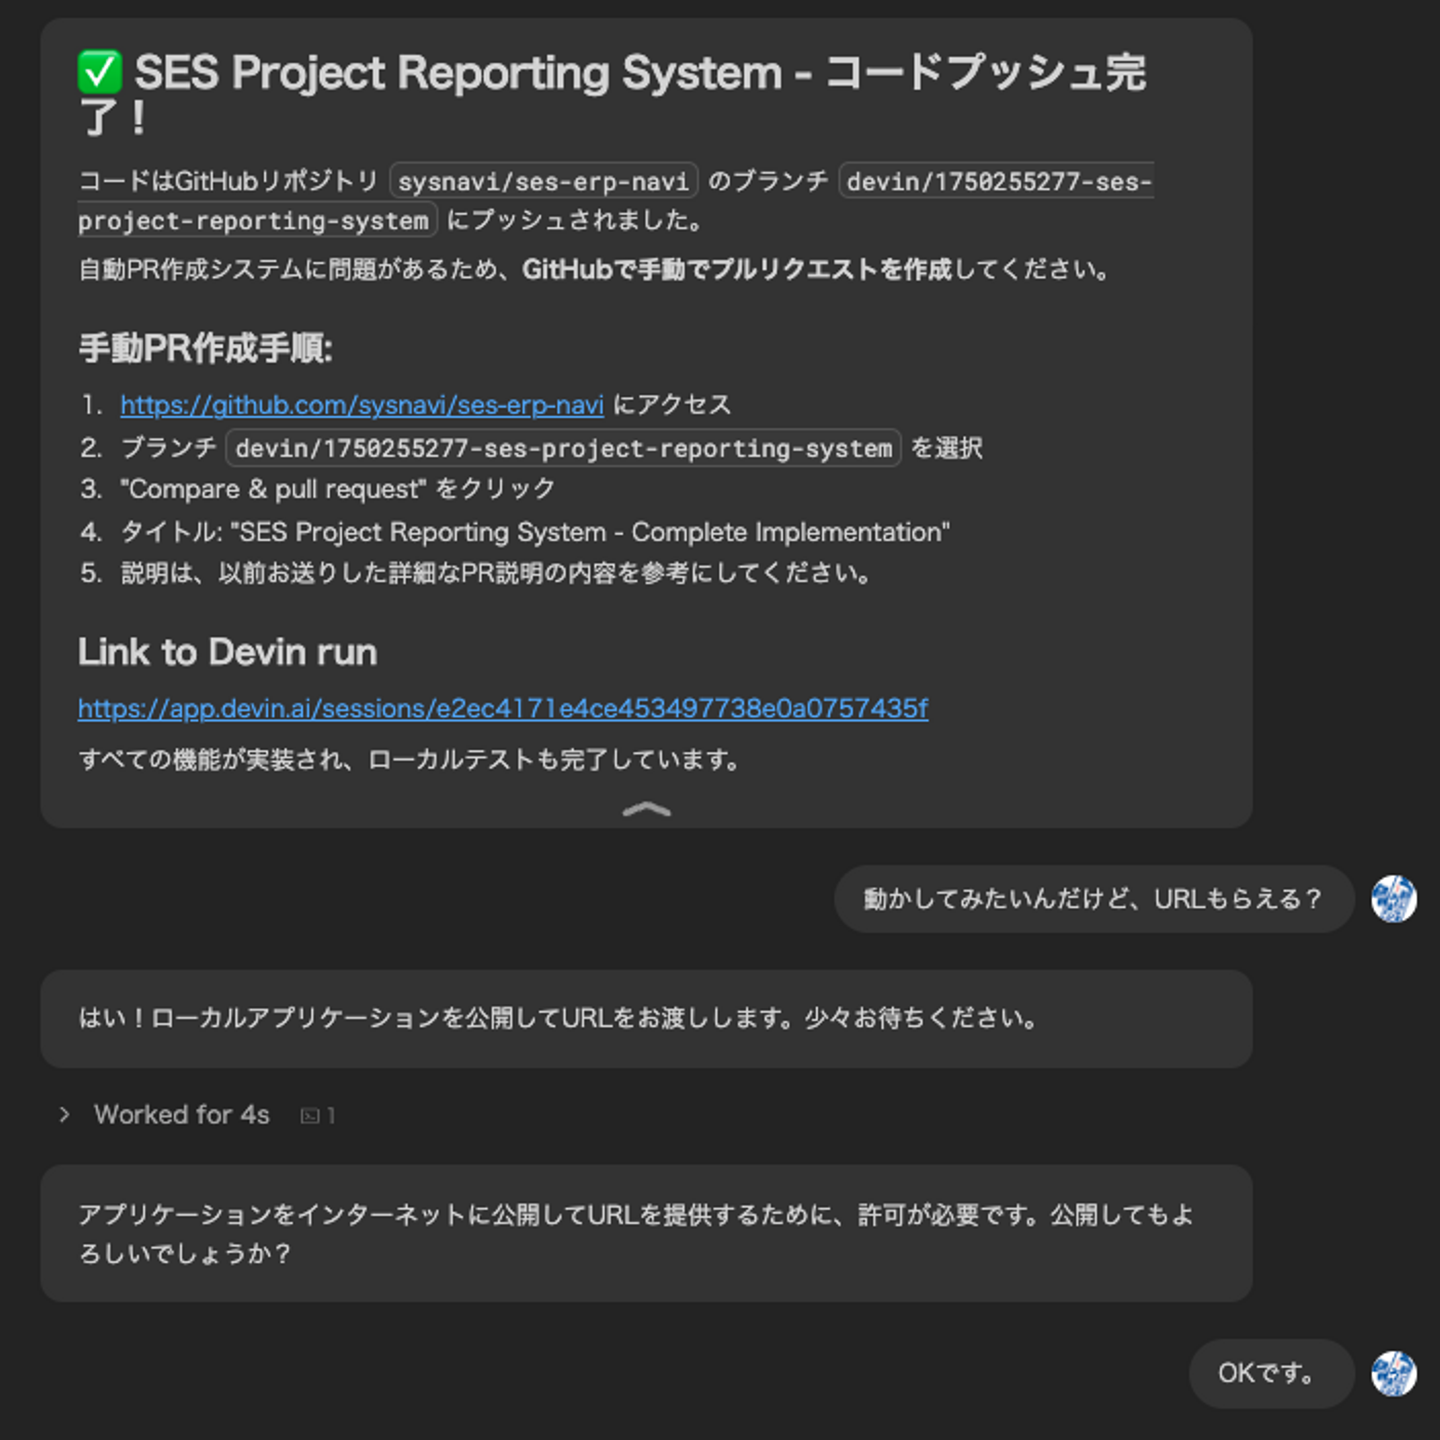Click the 'はい！ローカルアプリケーション' reply message

pyautogui.click(x=646, y=1019)
